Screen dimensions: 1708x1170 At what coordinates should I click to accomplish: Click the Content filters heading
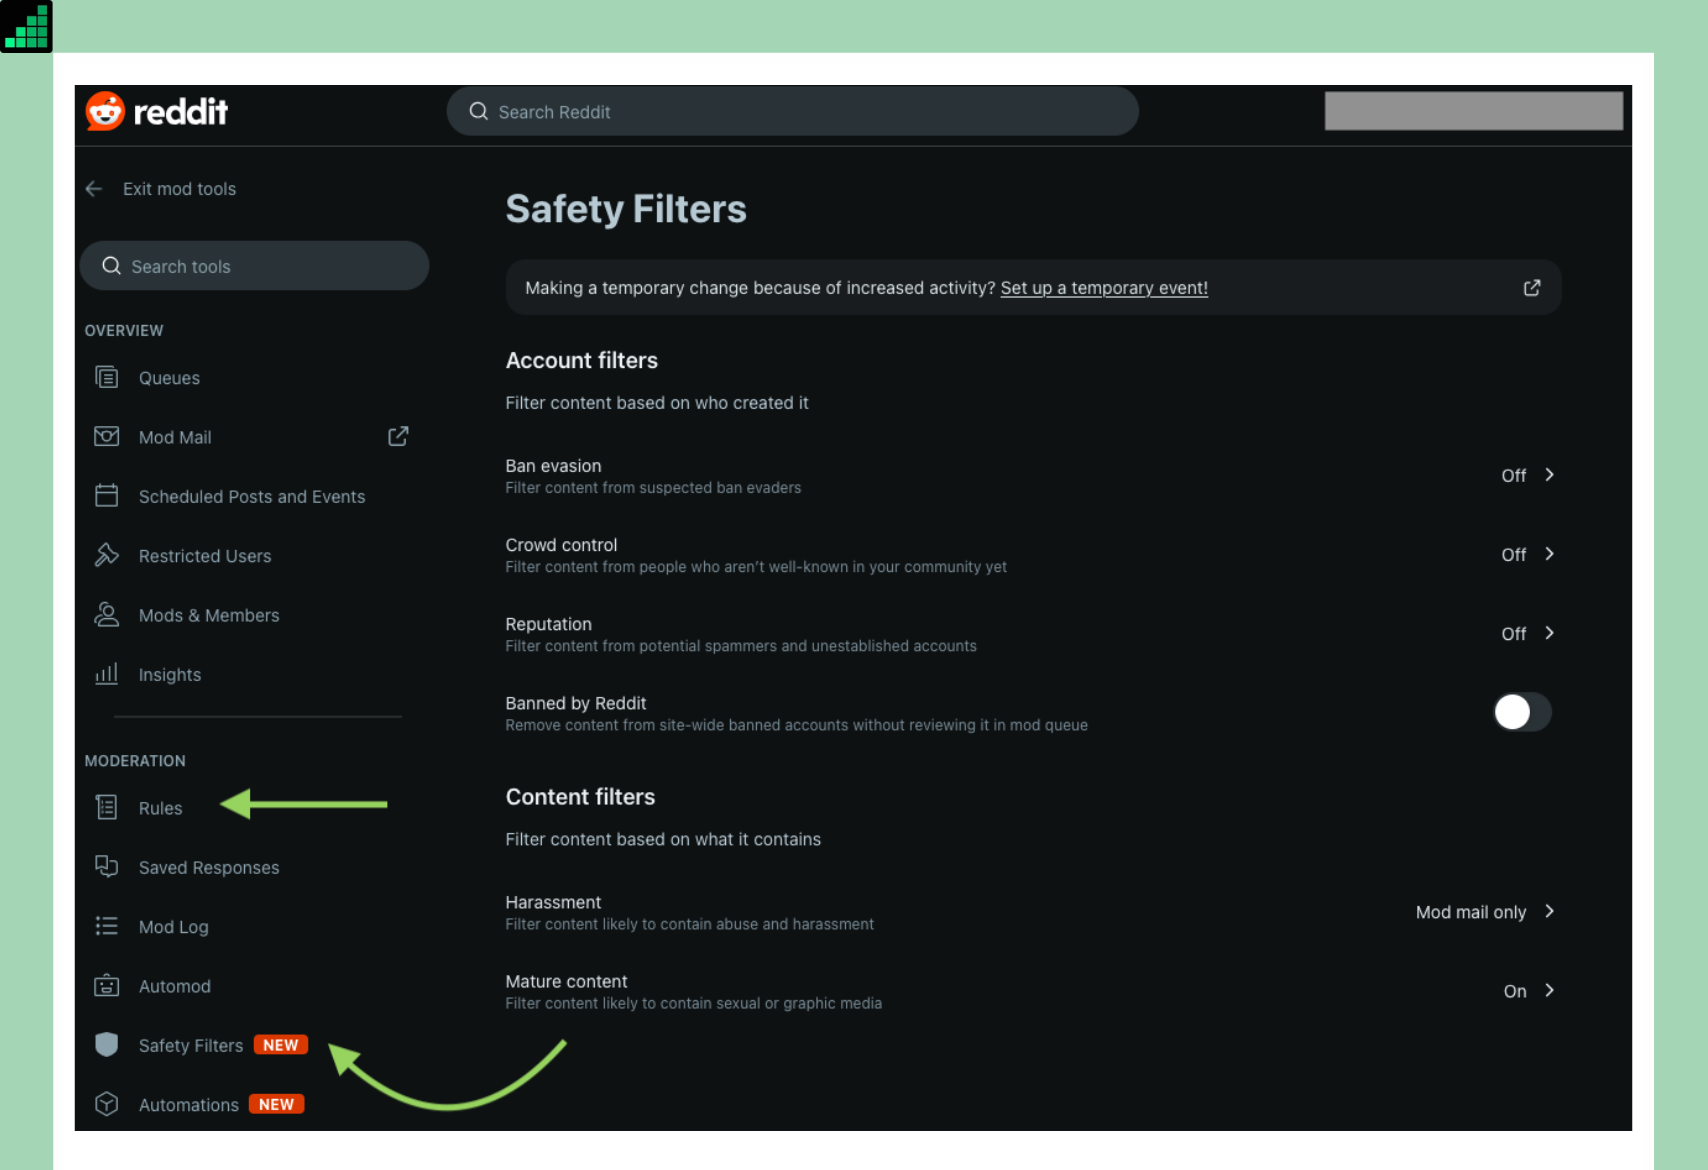click(580, 797)
